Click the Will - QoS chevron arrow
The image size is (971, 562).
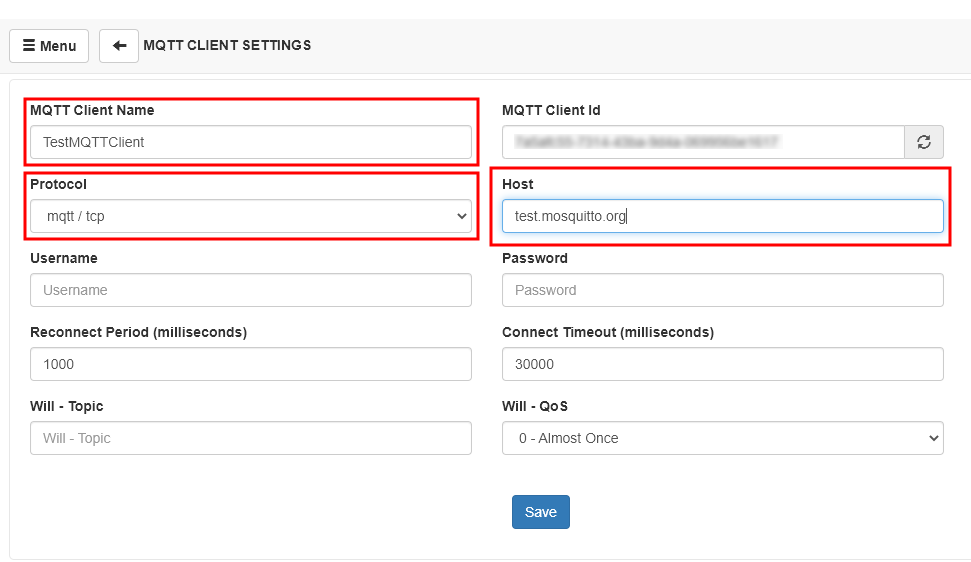click(933, 438)
